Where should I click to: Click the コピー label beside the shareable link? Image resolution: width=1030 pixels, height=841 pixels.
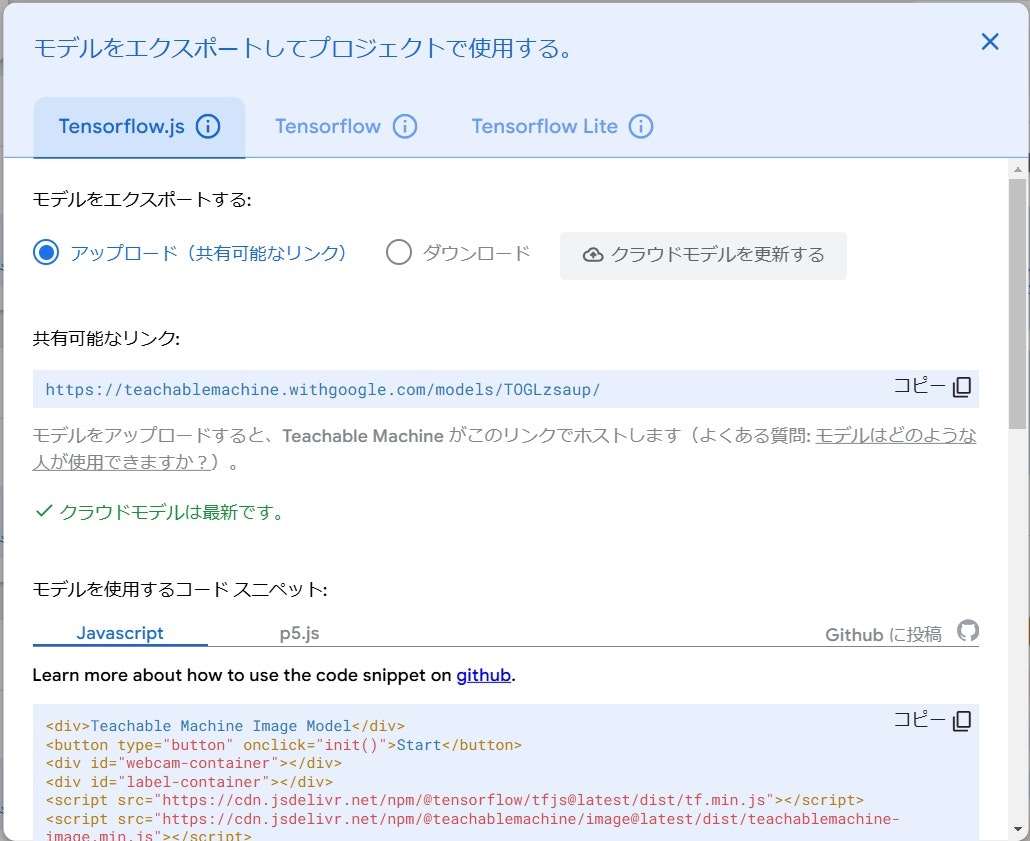point(919,386)
